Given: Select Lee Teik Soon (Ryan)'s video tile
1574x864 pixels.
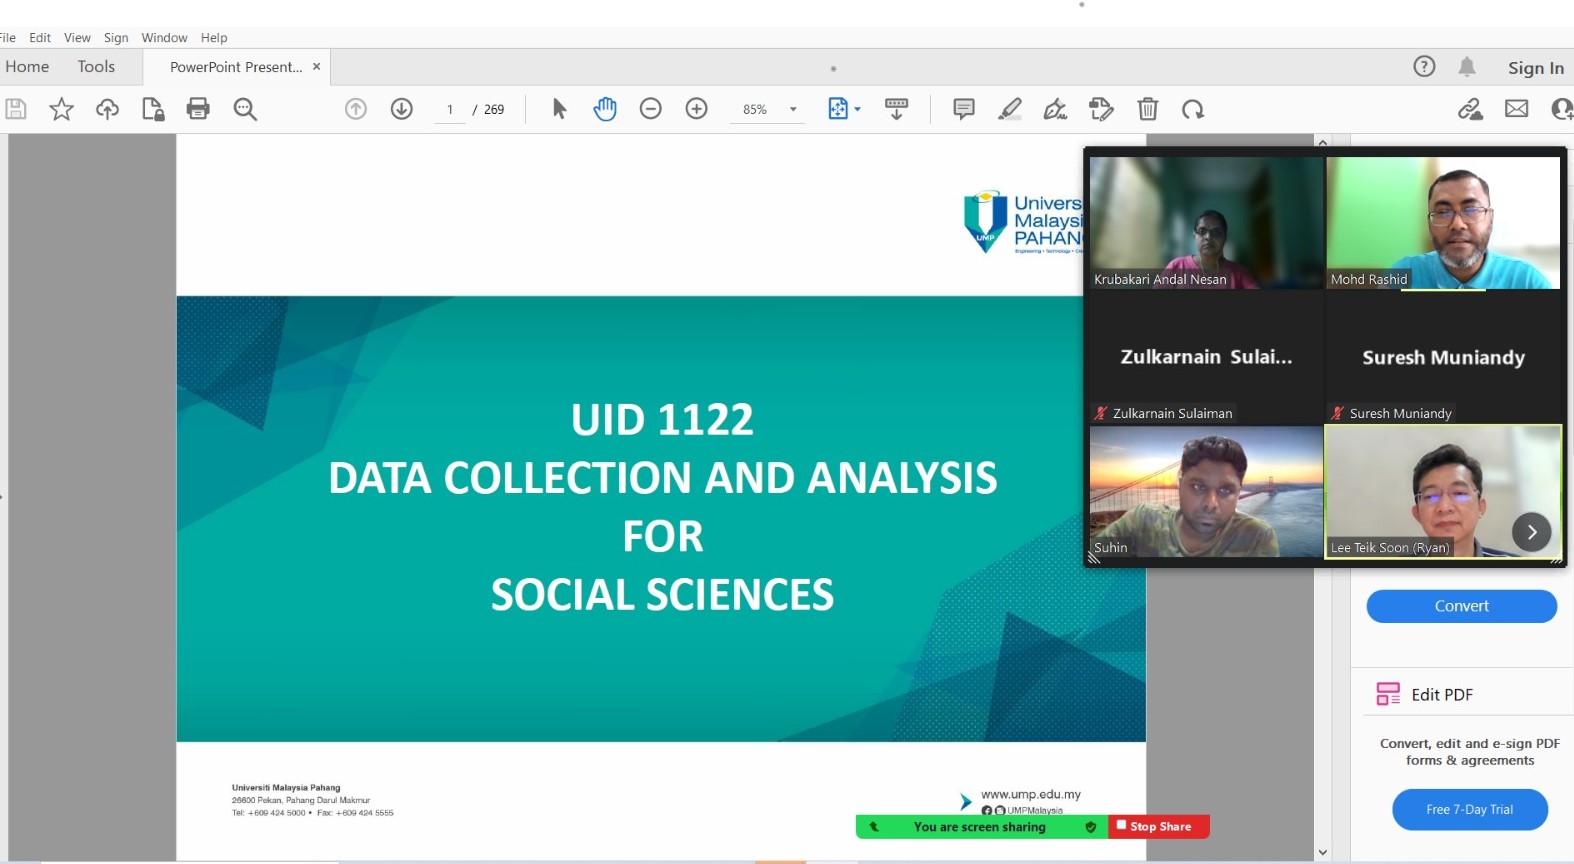Looking at the screenshot, I should click(x=1443, y=492).
